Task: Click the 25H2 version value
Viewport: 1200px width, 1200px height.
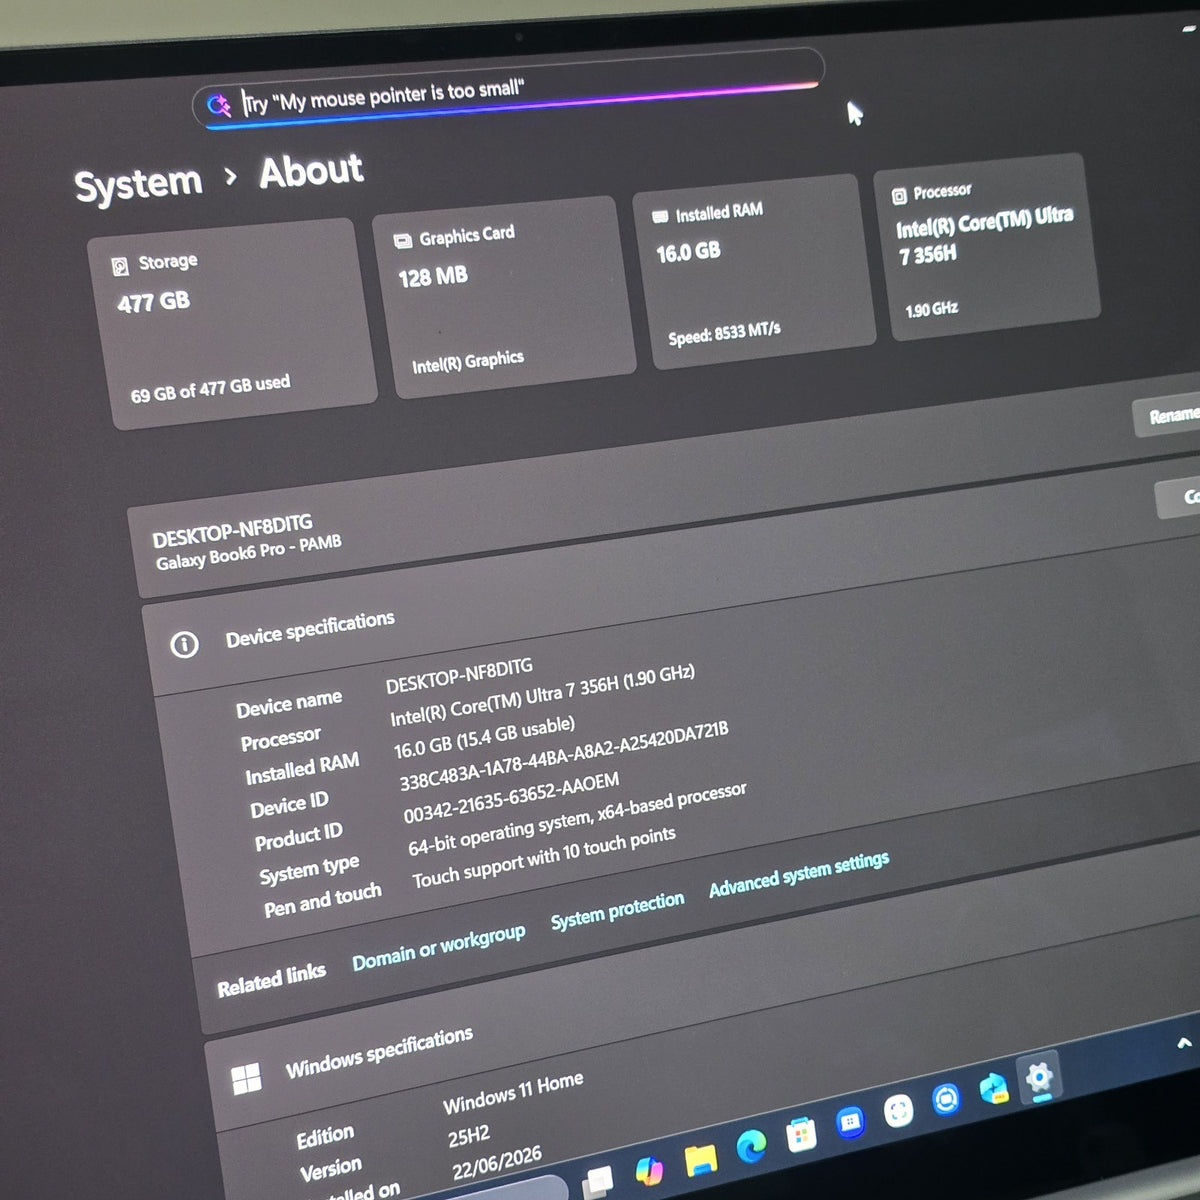Action: point(469,1137)
